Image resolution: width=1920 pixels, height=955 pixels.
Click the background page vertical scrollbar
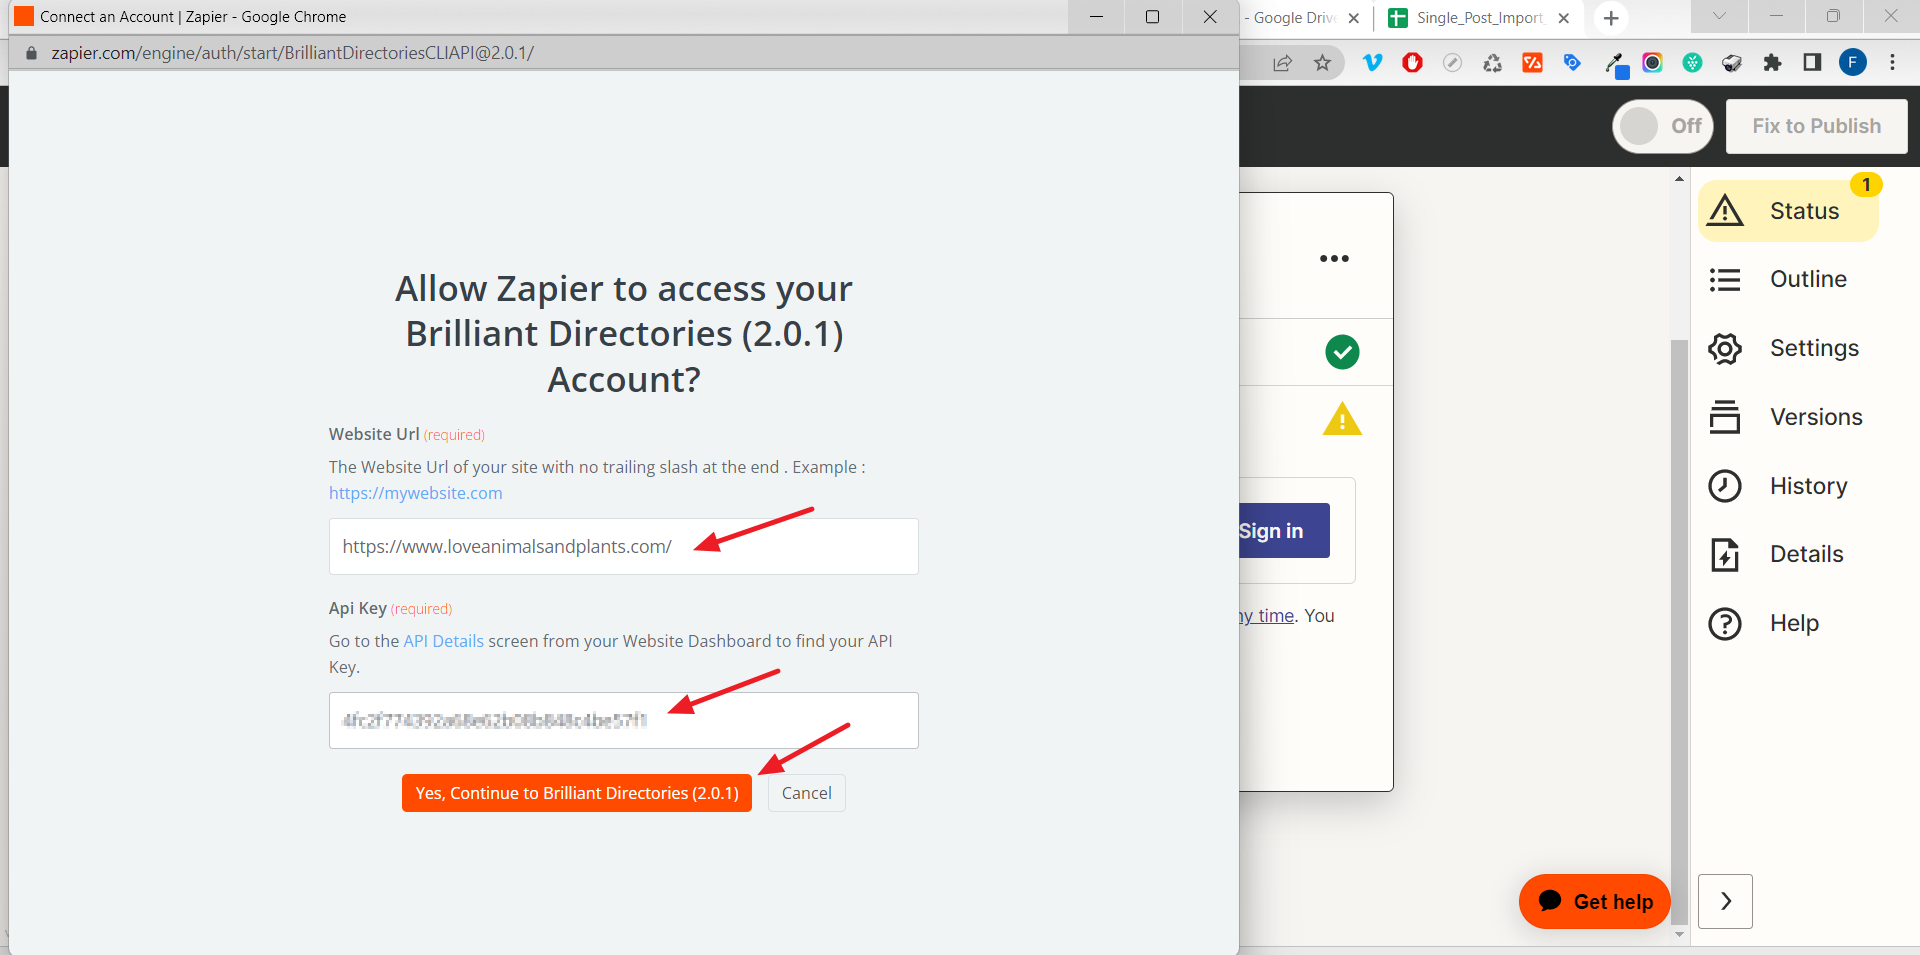click(x=1679, y=633)
